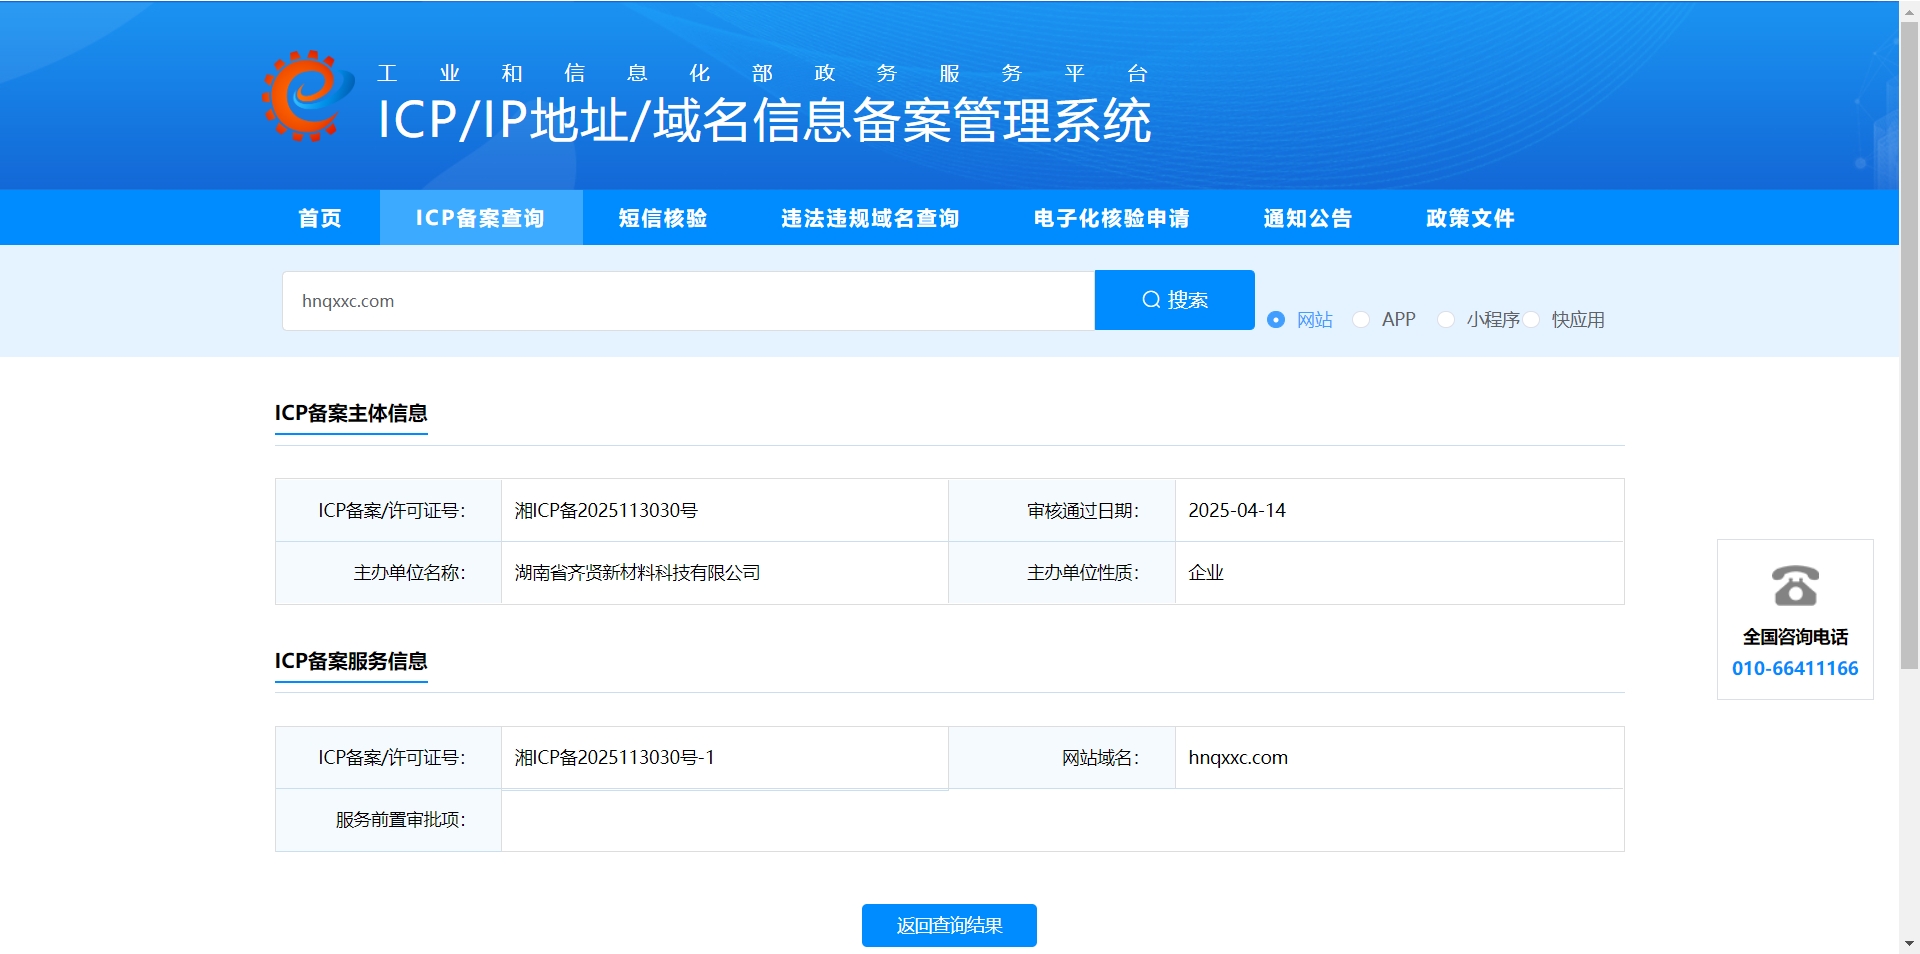The width and height of the screenshot is (1920, 954).
Task: Go to the 短信核验 tab
Action: click(663, 218)
